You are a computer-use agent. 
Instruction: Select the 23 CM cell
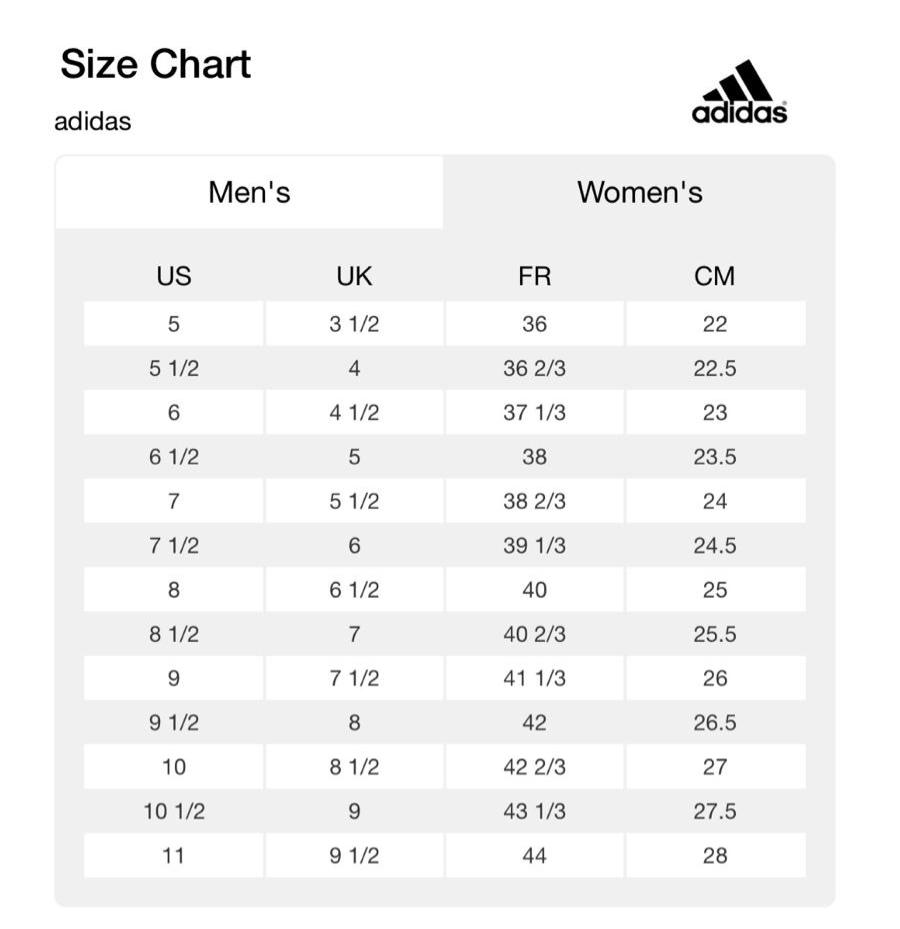tap(714, 413)
